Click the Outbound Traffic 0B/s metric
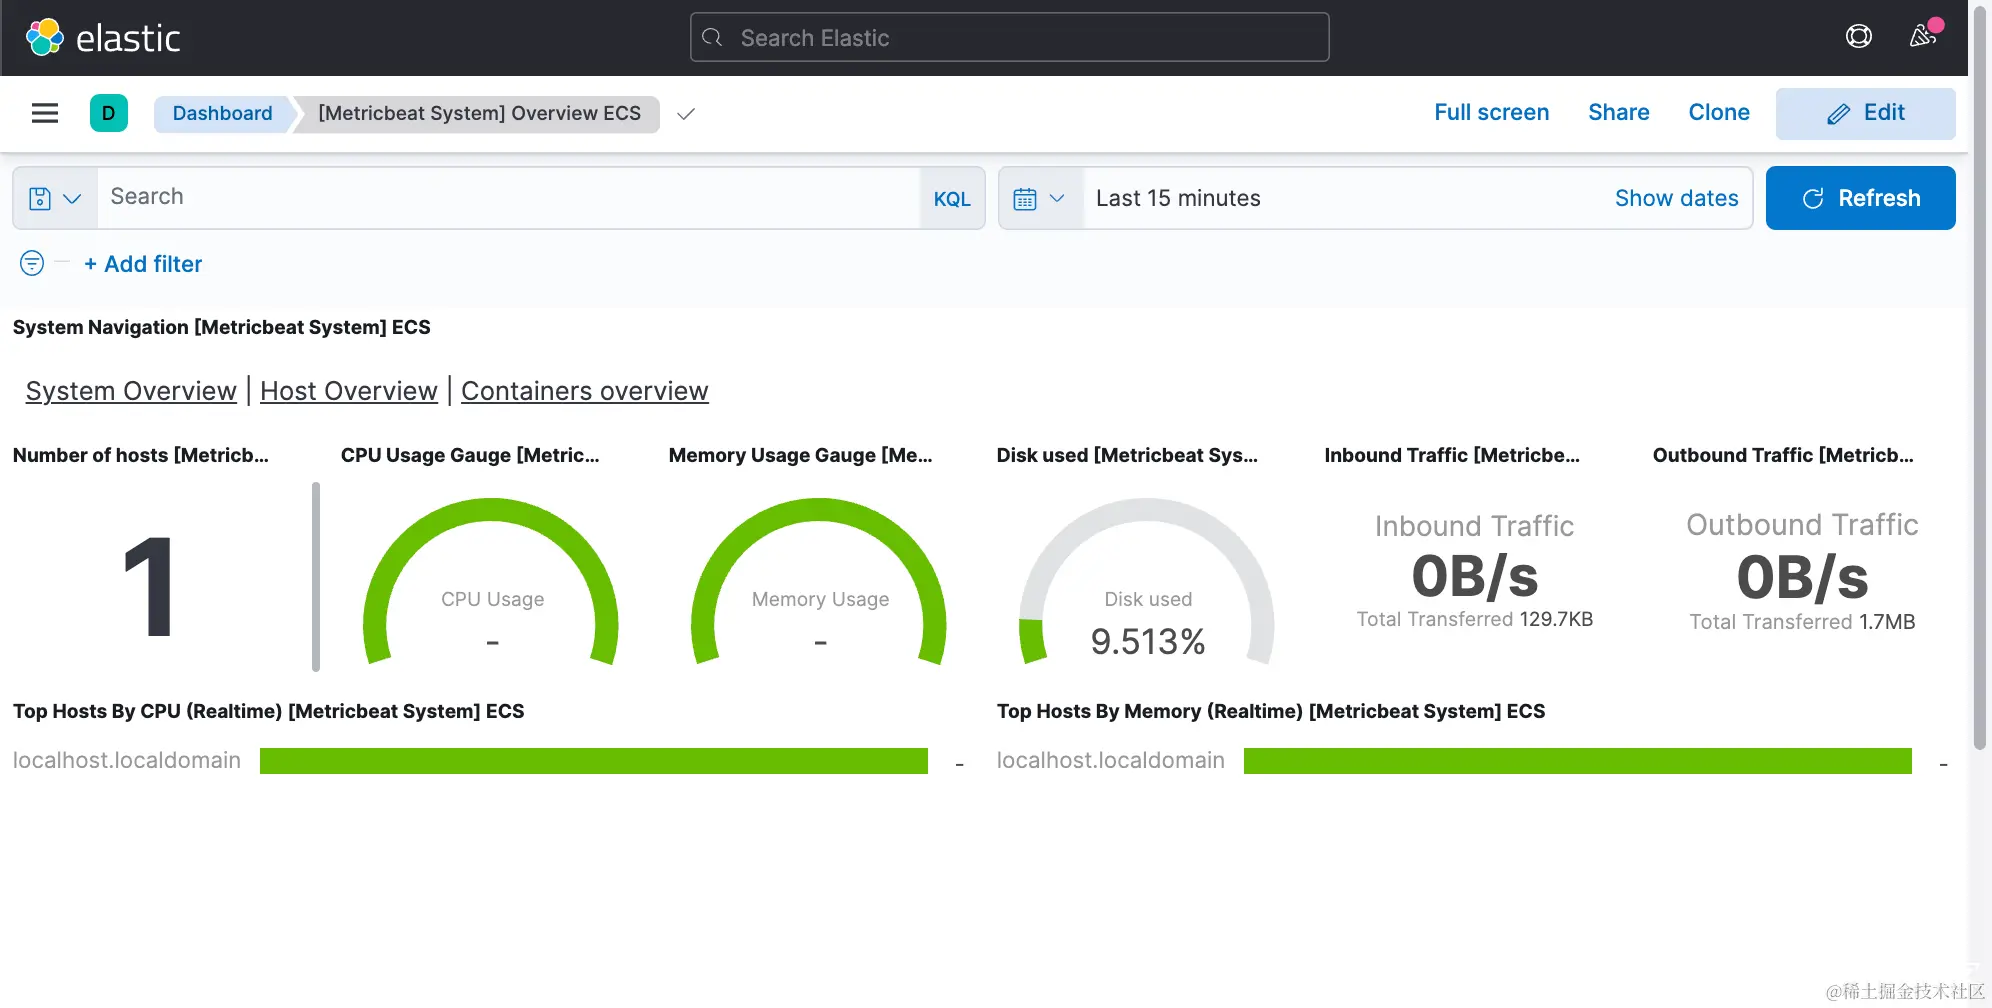 pyautogui.click(x=1802, y=577)
